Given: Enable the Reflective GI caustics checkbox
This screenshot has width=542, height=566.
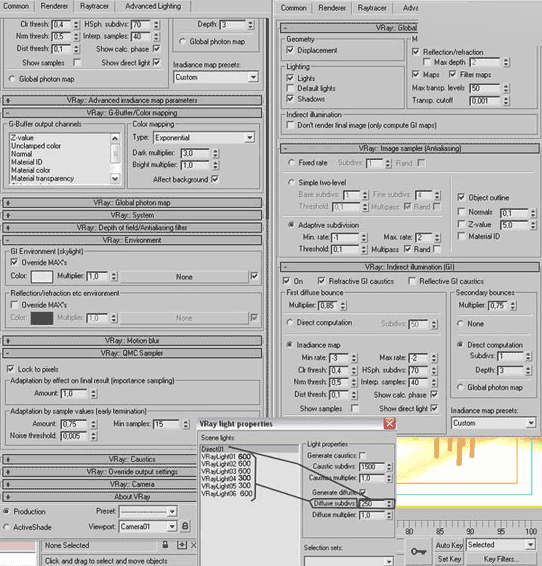Looking at the screenshot, I should [412, 281].
